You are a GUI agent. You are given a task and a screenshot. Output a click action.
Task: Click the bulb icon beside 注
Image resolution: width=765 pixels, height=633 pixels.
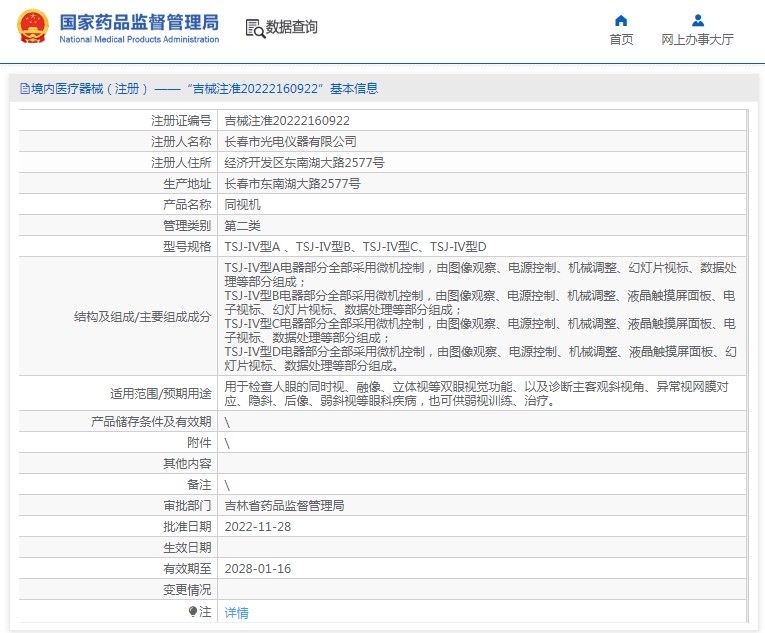[x=193, y=611]
